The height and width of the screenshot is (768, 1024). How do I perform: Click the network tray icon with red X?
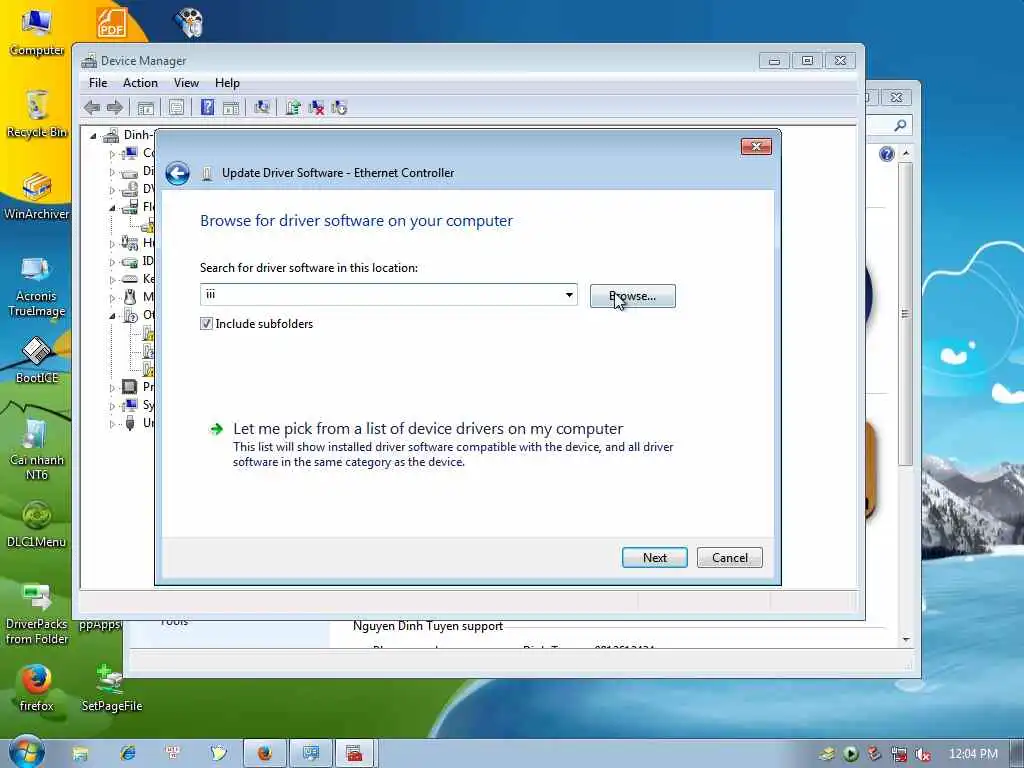pos(899,754)
